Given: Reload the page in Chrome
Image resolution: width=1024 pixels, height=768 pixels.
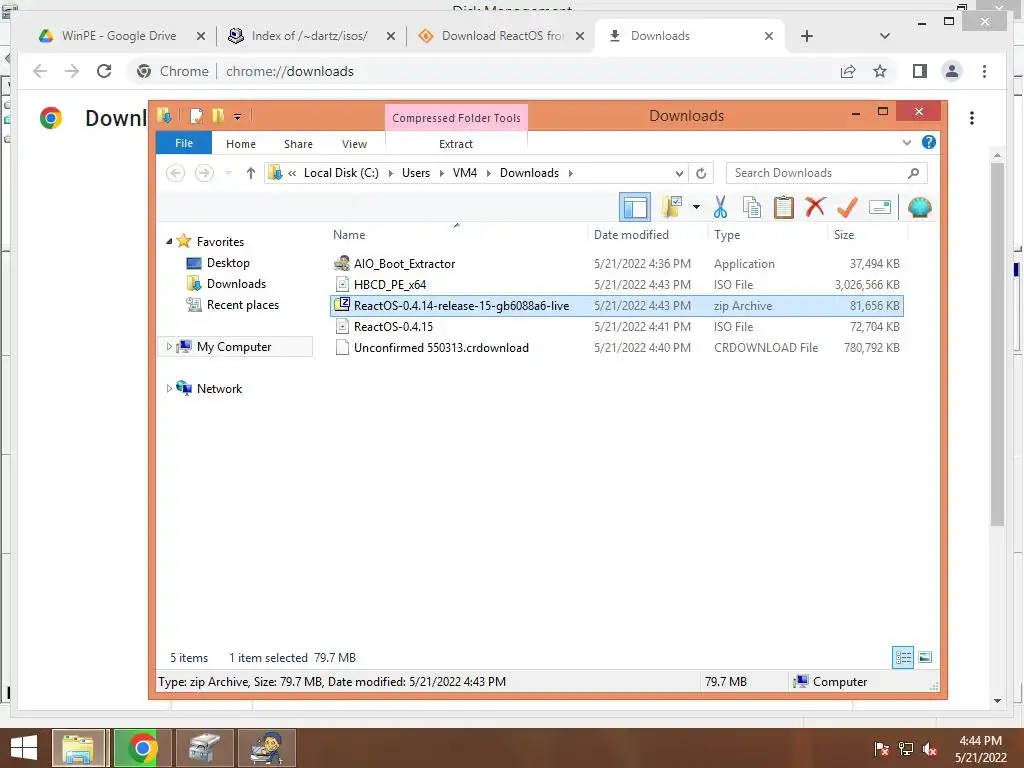Looking at the screenshot, I should click(x=104, y=71).
